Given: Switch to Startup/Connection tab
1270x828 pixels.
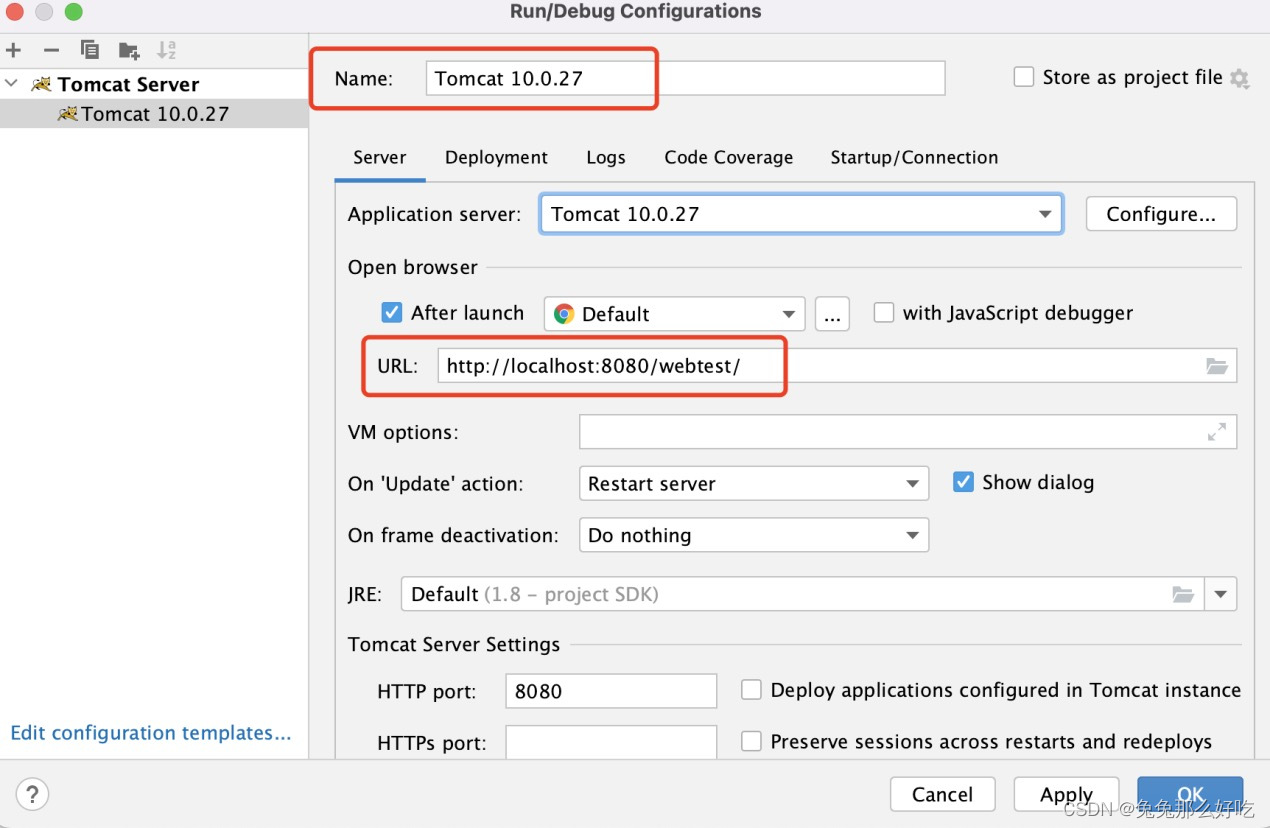Looking at the screenshot, I should [914, 157].
